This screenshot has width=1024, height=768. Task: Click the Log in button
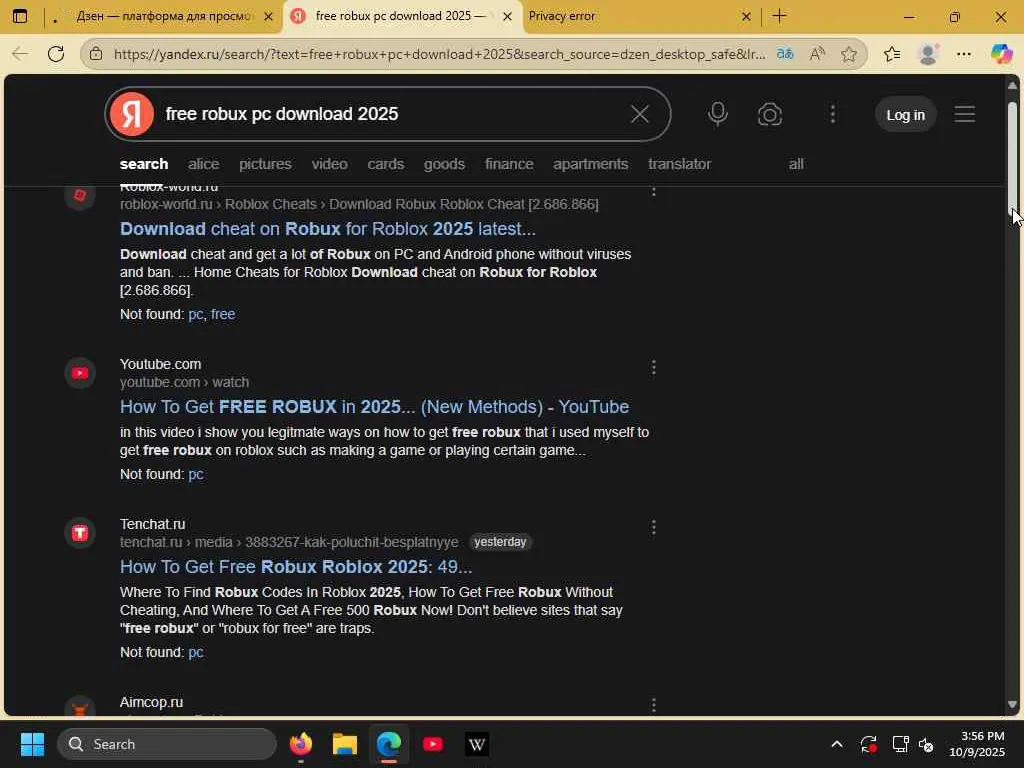point(905,114)
